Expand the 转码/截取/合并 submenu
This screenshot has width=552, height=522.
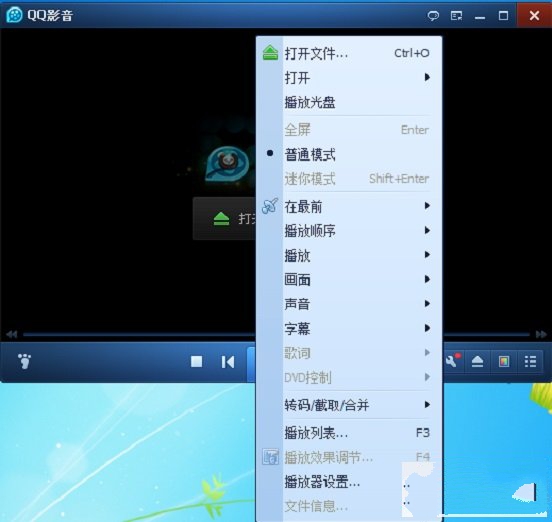pos(349,405)
